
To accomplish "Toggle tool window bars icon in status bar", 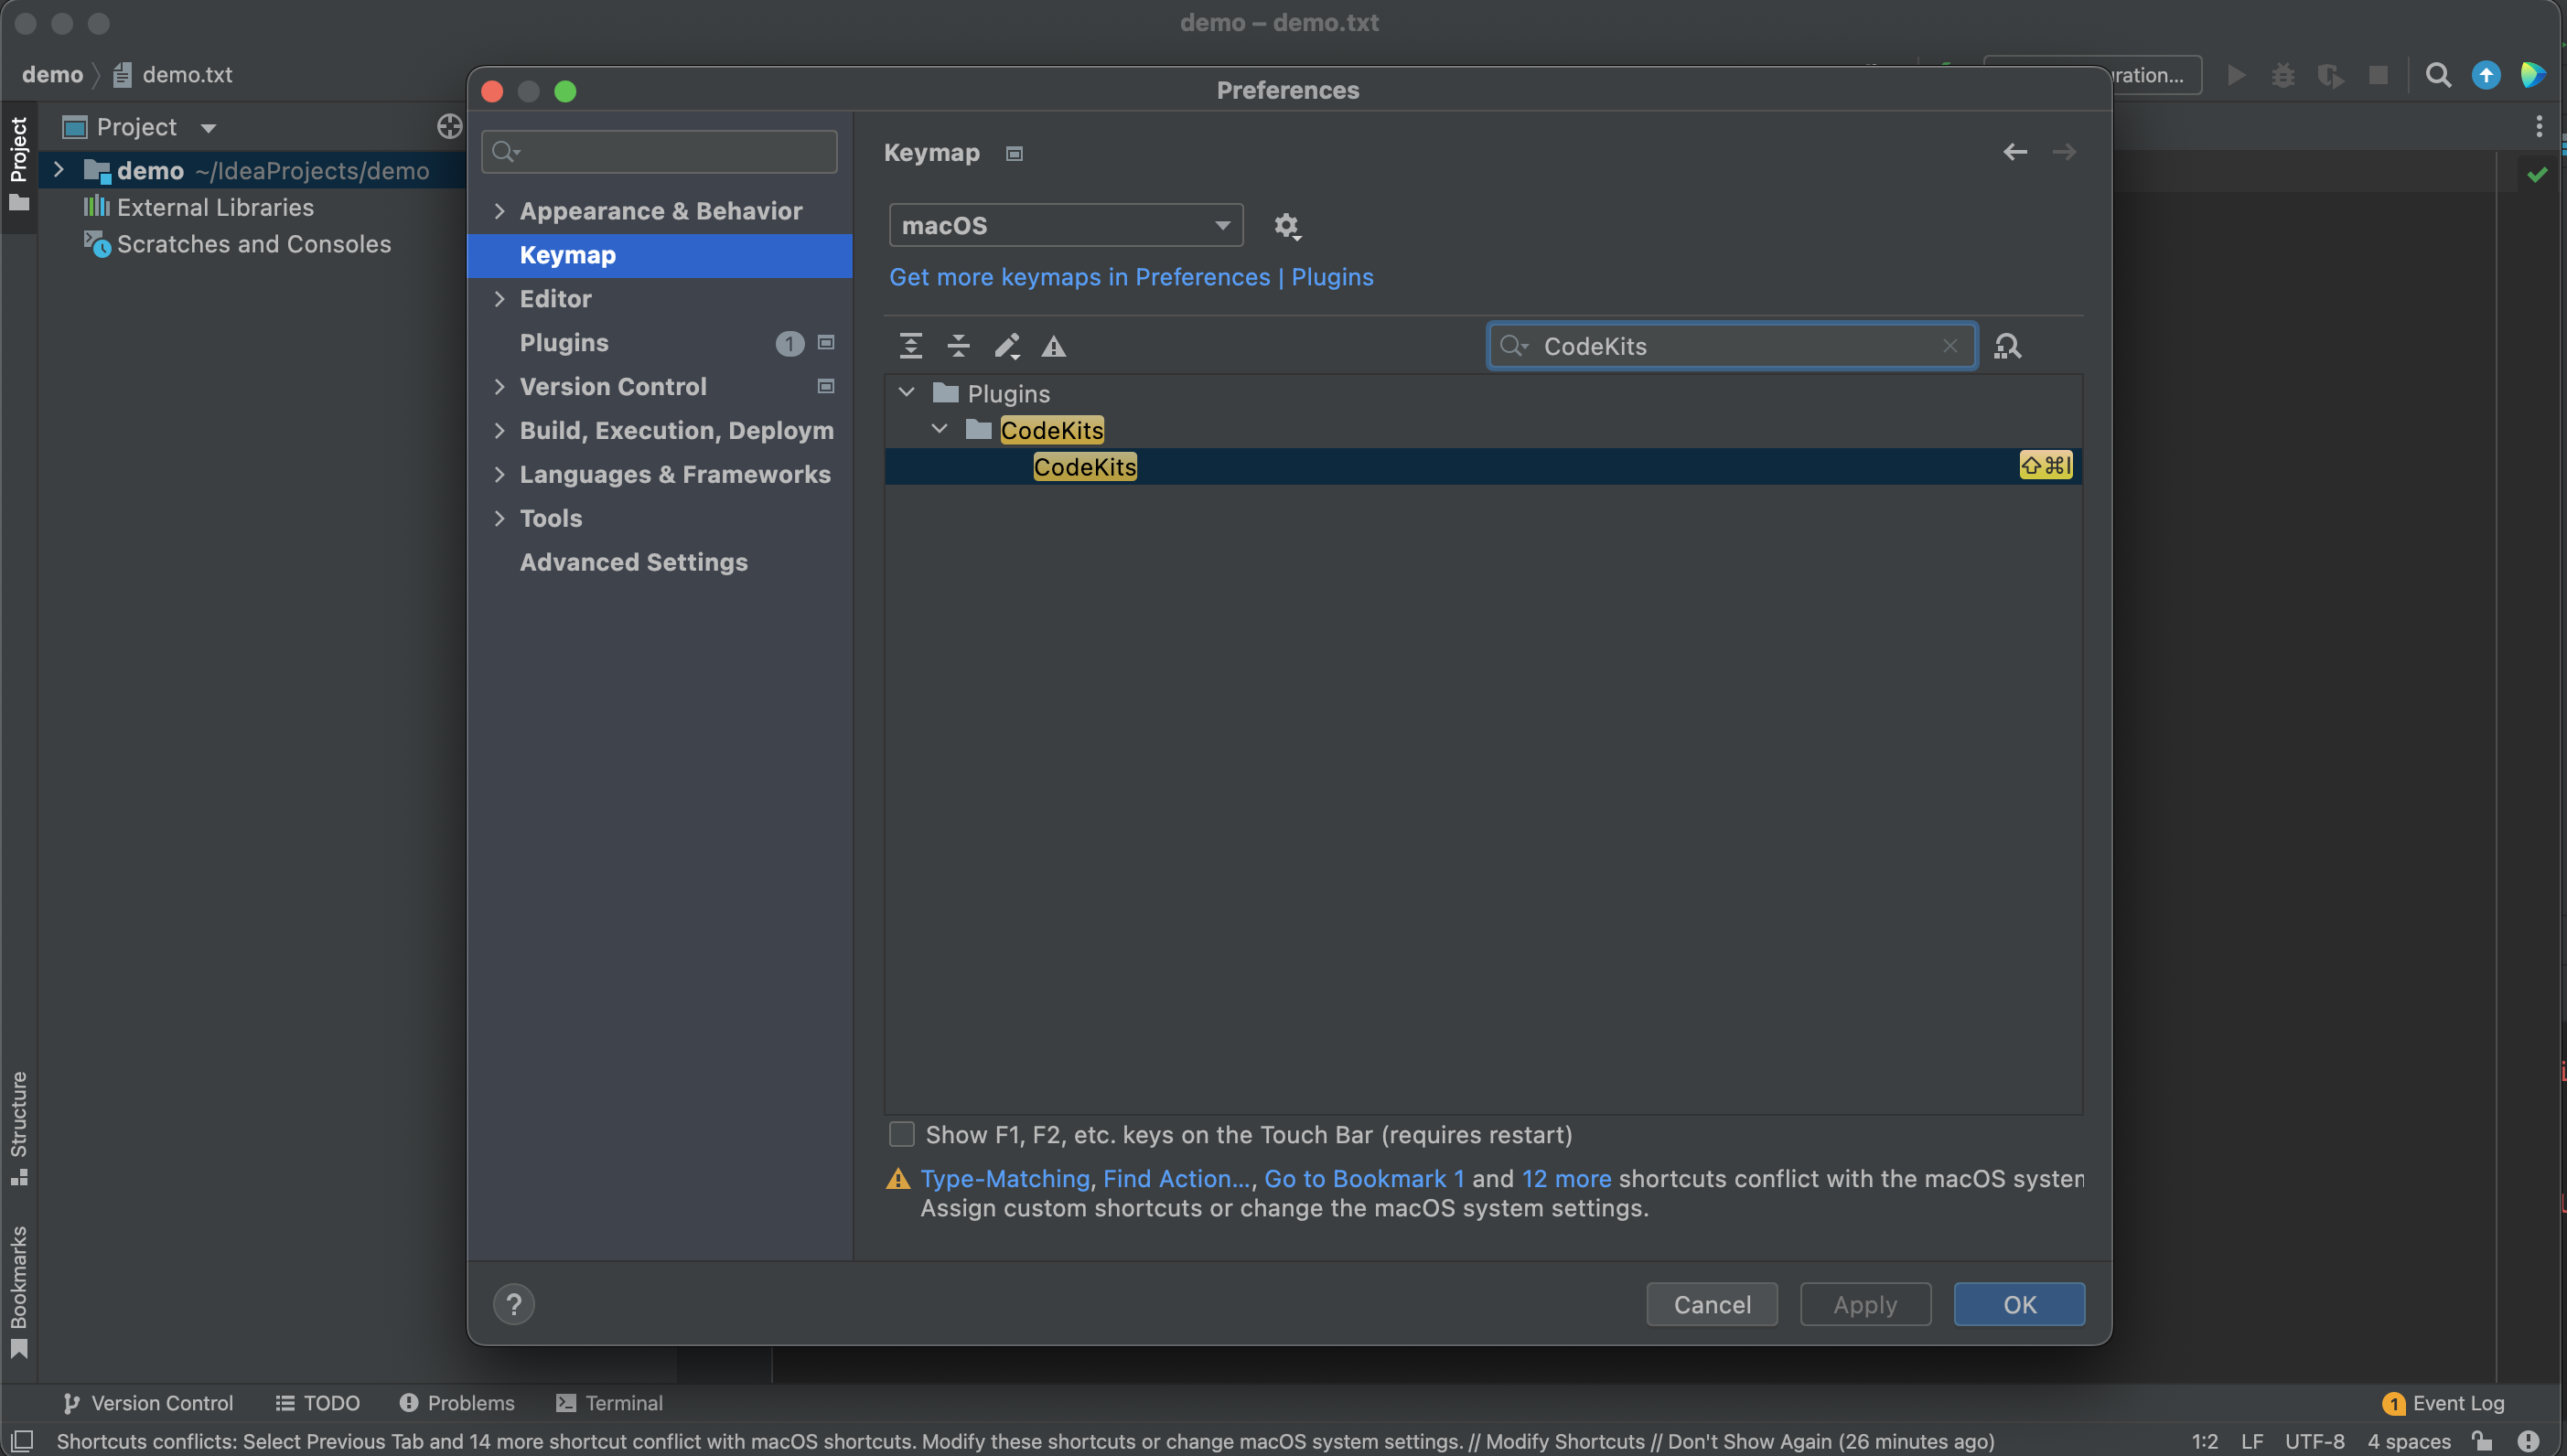I will tap(21, 1441).
